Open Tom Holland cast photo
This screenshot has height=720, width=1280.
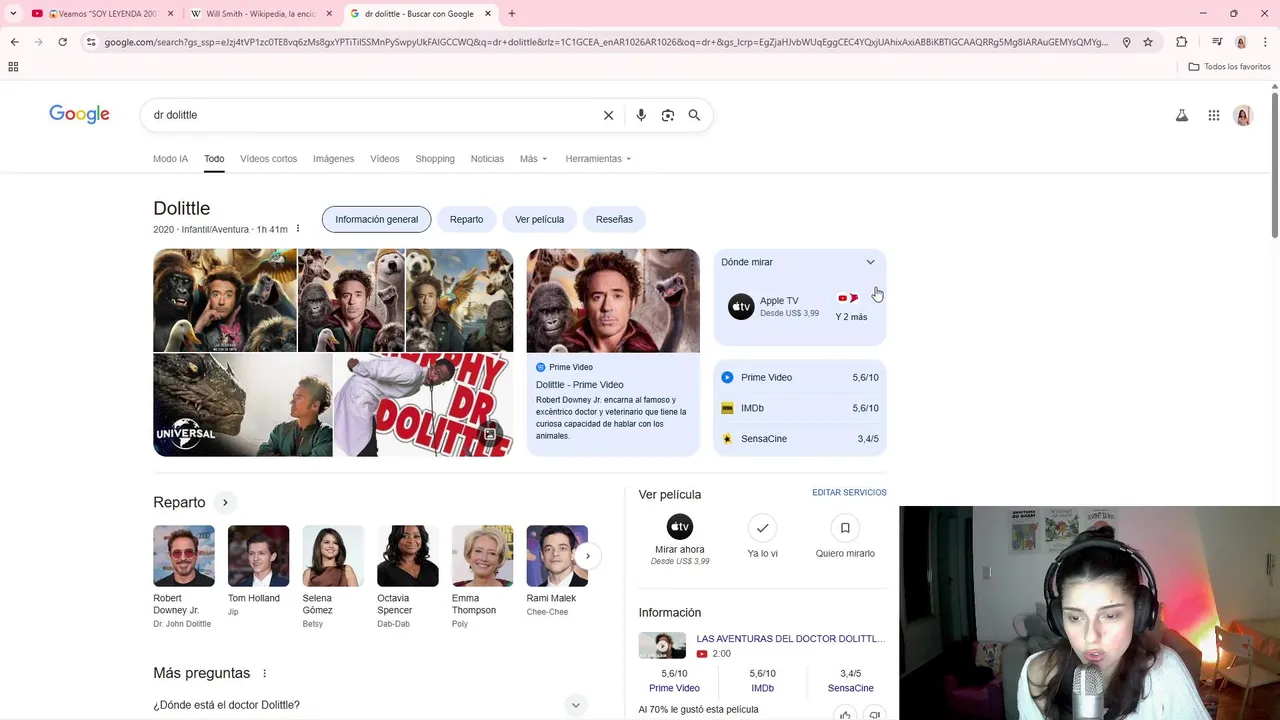point(258,556)
